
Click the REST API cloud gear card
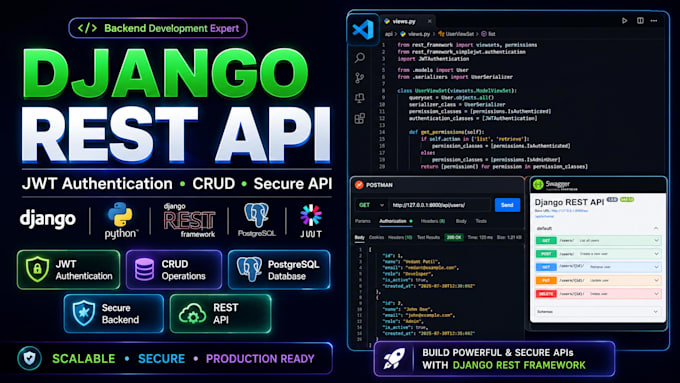point(220,314)
